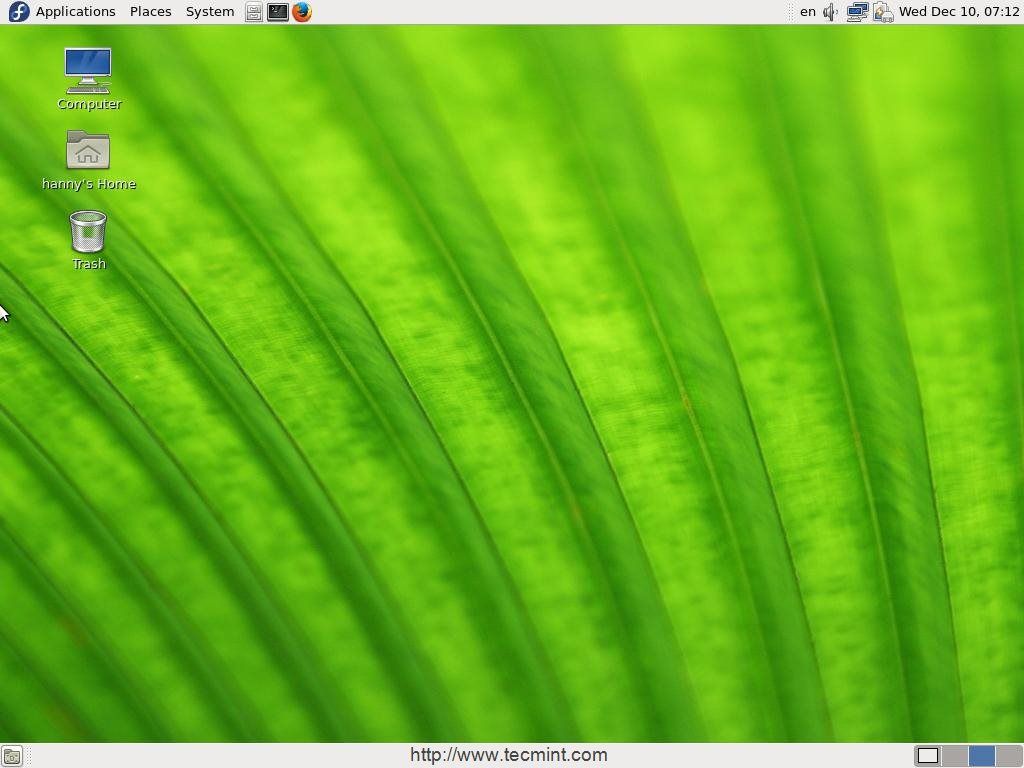
Task: Open the System menu
Action: coord(210,12)
